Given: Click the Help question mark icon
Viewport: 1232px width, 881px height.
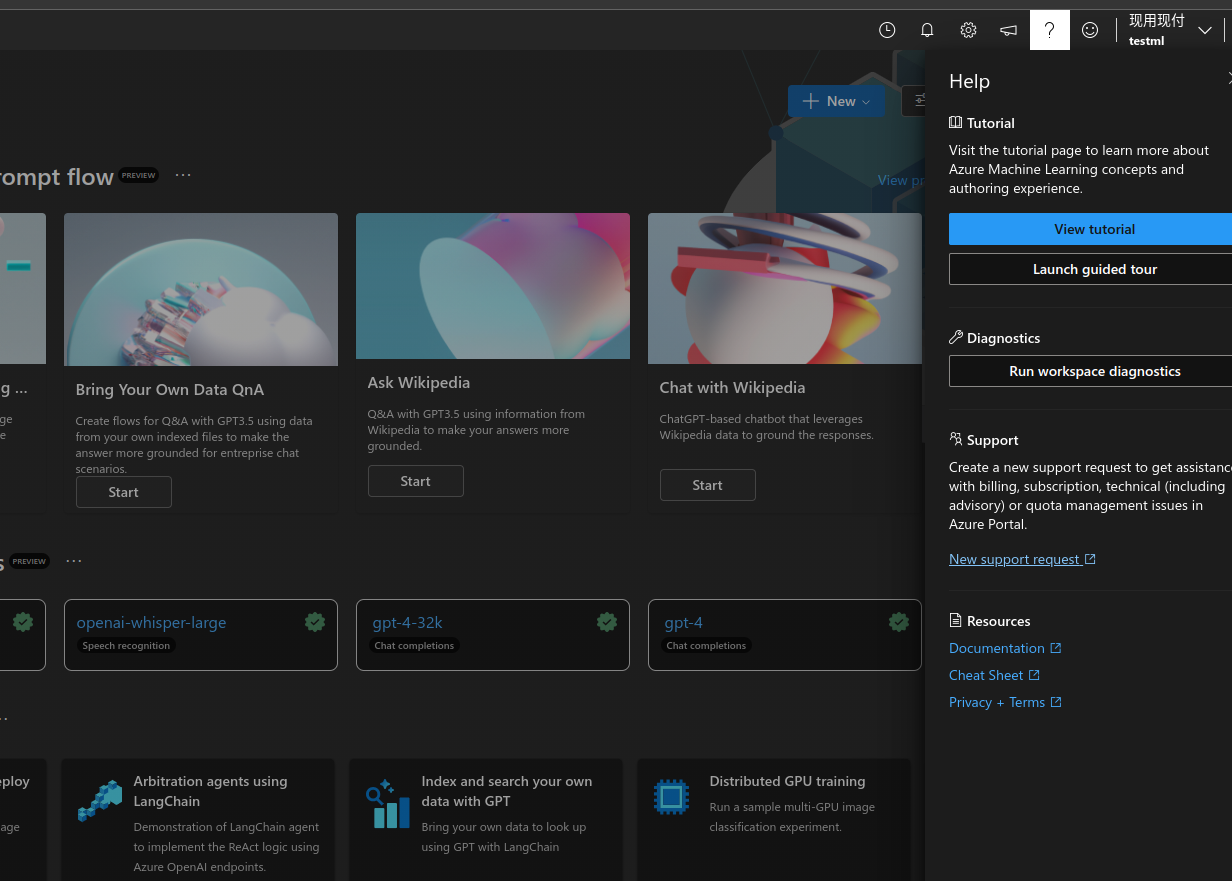Looking at the screenshot, I should [x=1049, y=30].
